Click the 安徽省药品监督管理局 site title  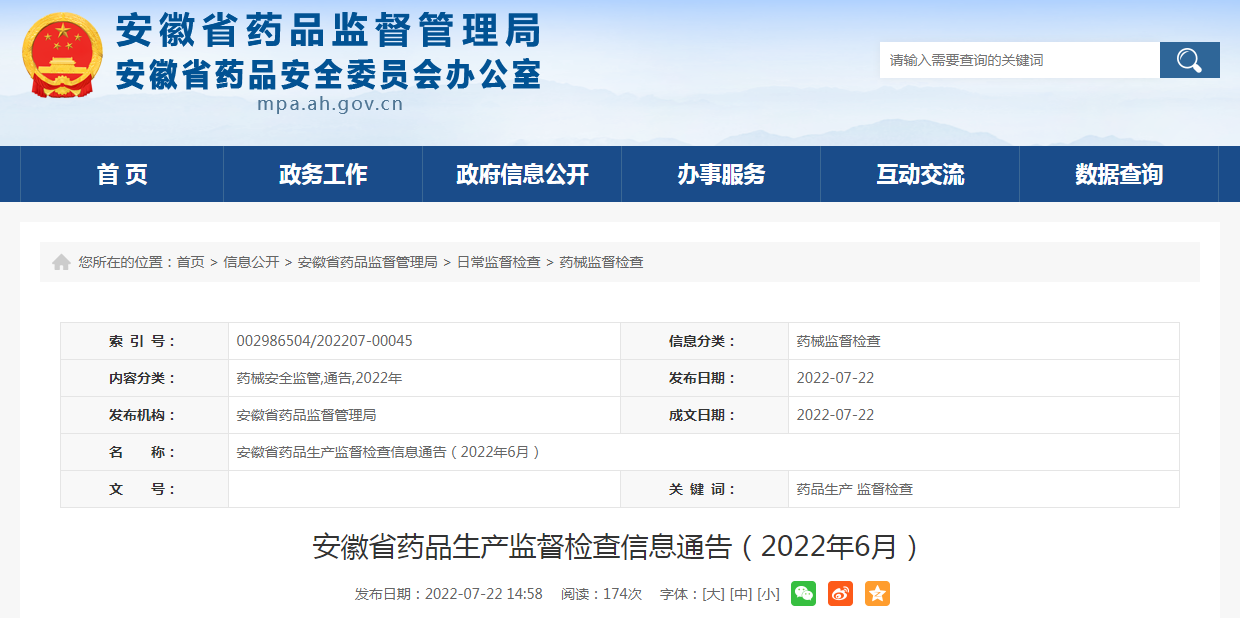pos(328,31)
